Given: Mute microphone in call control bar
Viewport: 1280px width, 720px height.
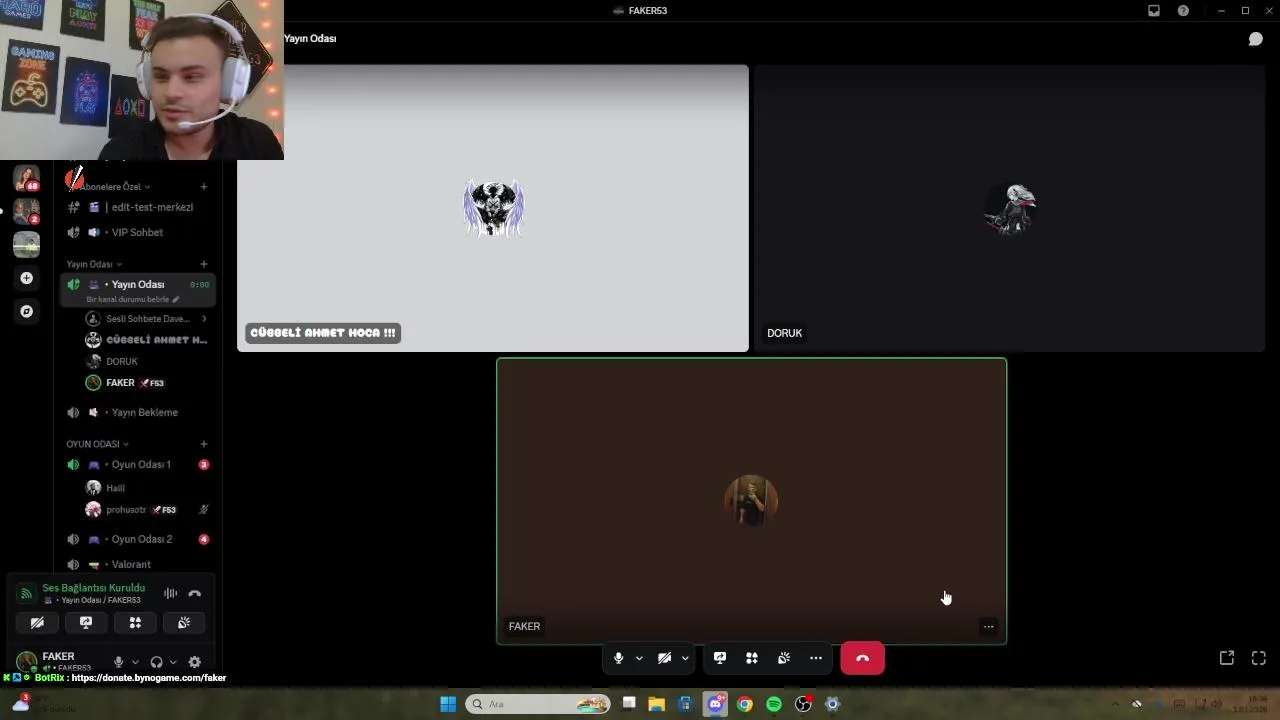Looking at the screenshot, I should click(618, 658).
